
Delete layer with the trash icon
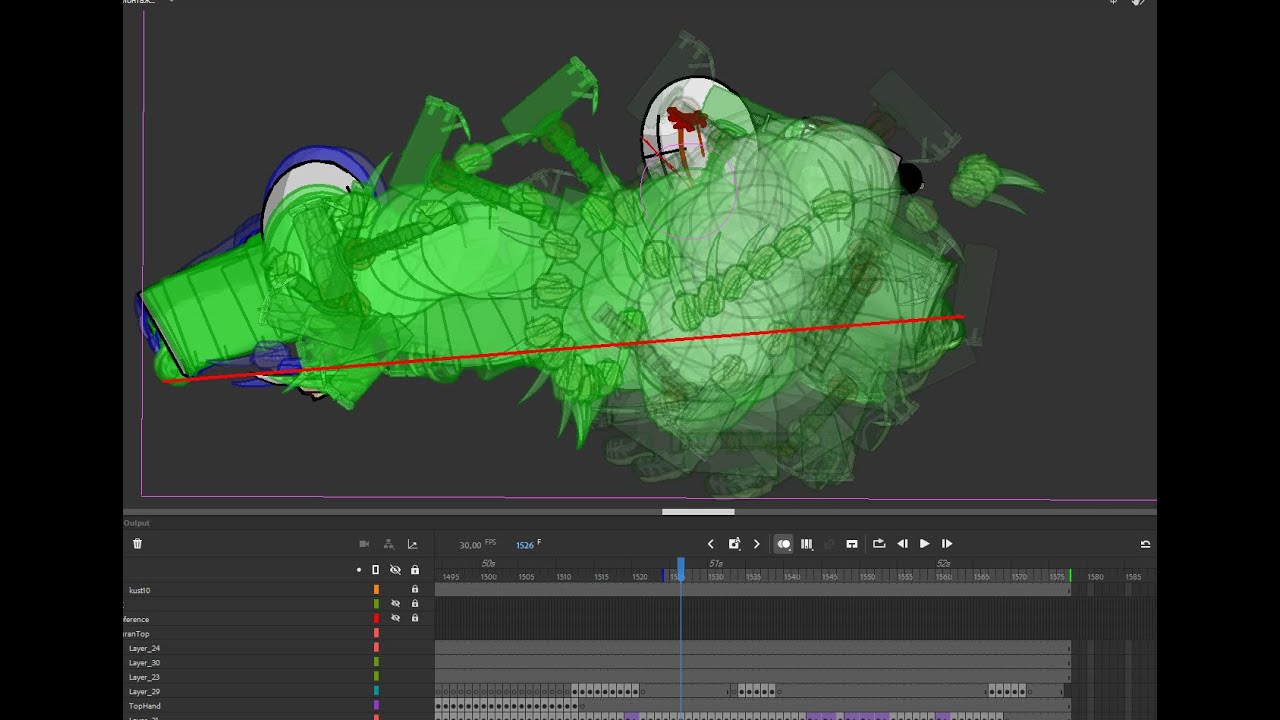[137, 544]
